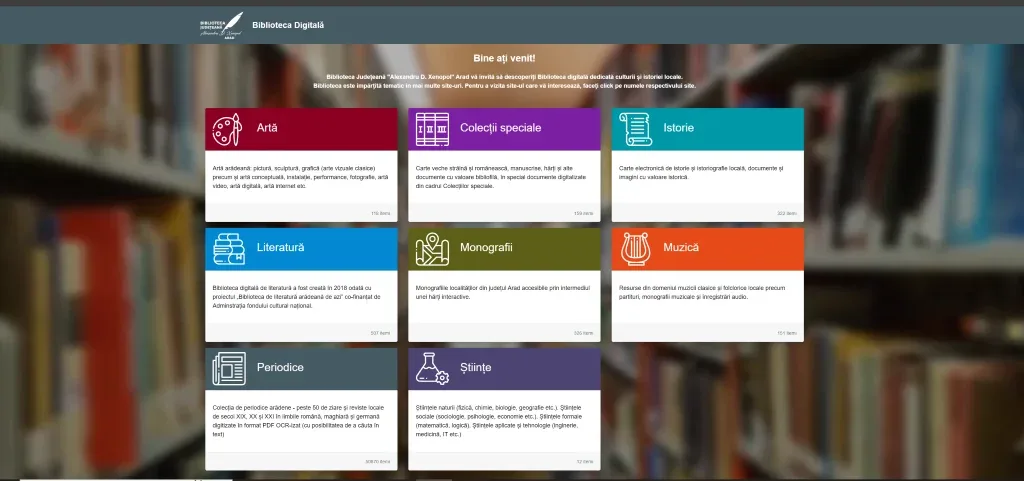Click the Monografii map pin icon
The height and width of the screenshot is (481, 1024).
[x=432, y=249]
